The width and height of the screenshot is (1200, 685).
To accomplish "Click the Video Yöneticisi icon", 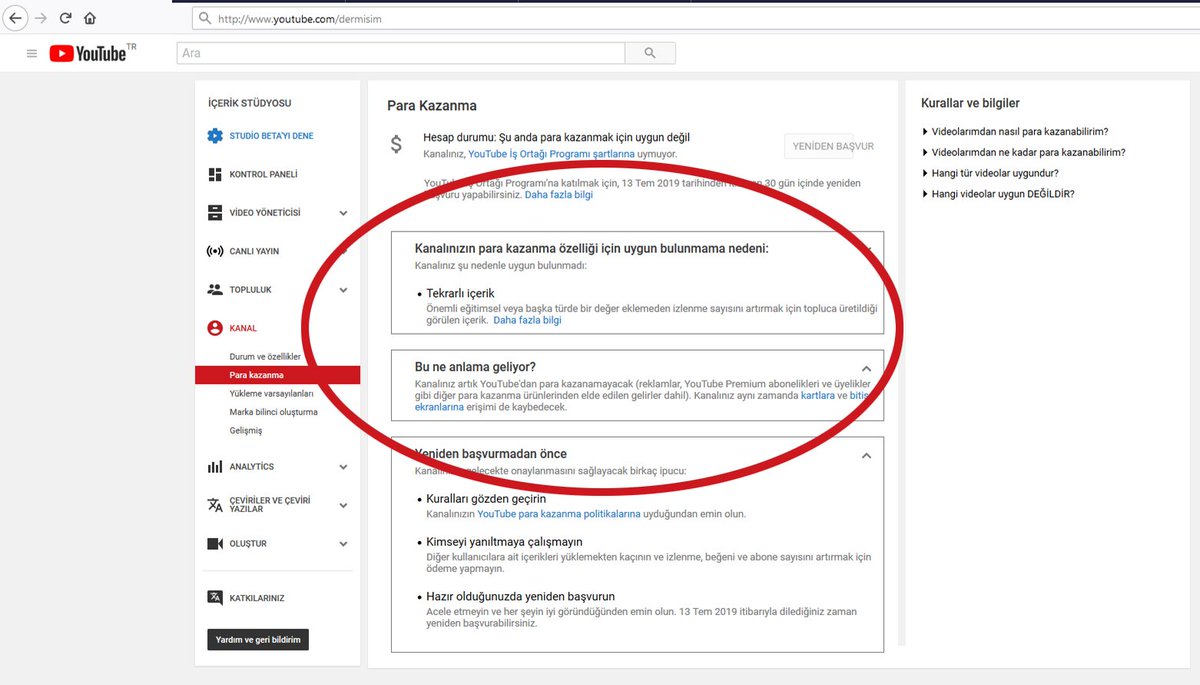I will (x=215, y=213).
